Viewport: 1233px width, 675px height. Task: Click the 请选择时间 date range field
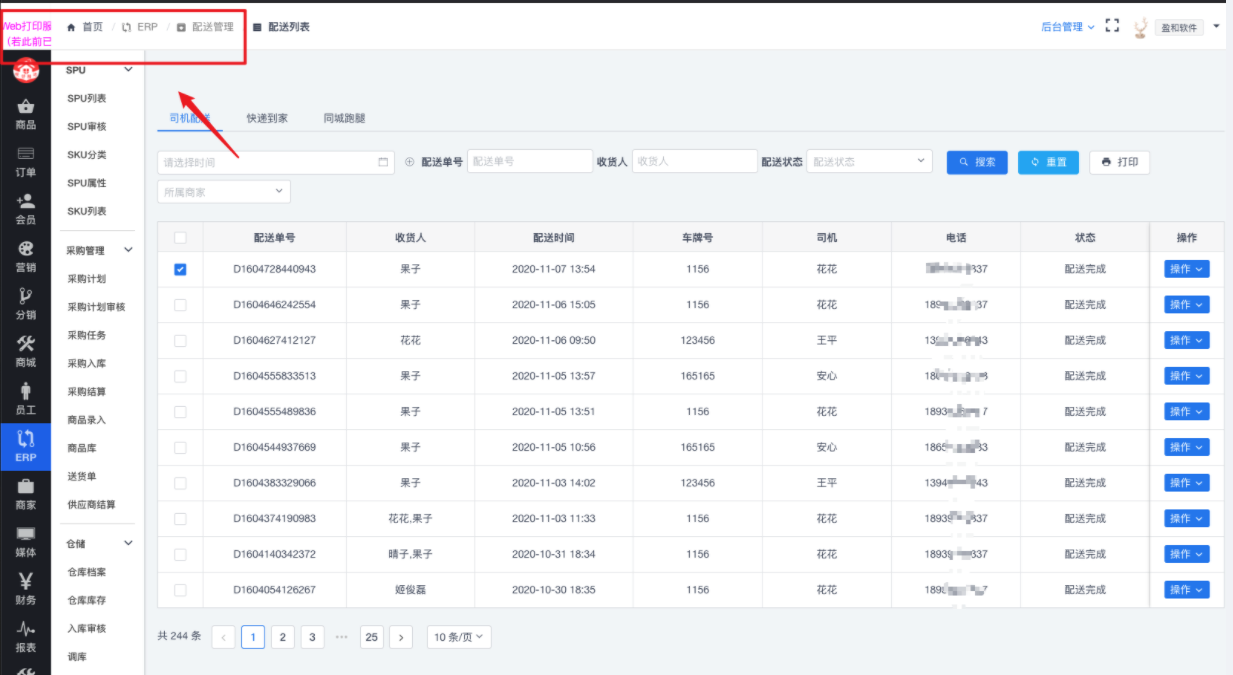pos(276,162)
